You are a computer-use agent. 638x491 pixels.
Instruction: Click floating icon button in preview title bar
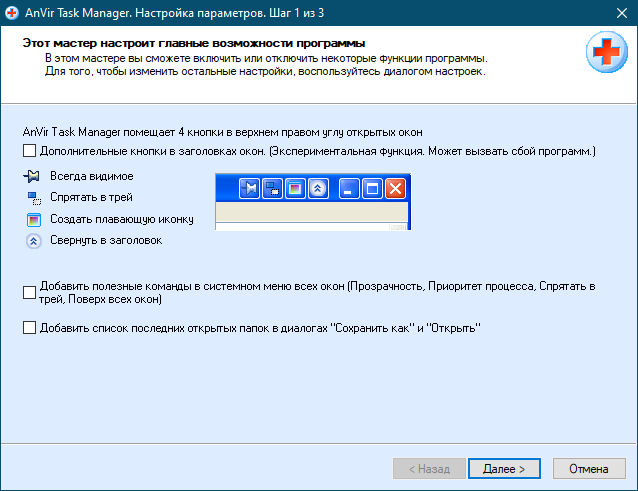(x=295, y=189)
